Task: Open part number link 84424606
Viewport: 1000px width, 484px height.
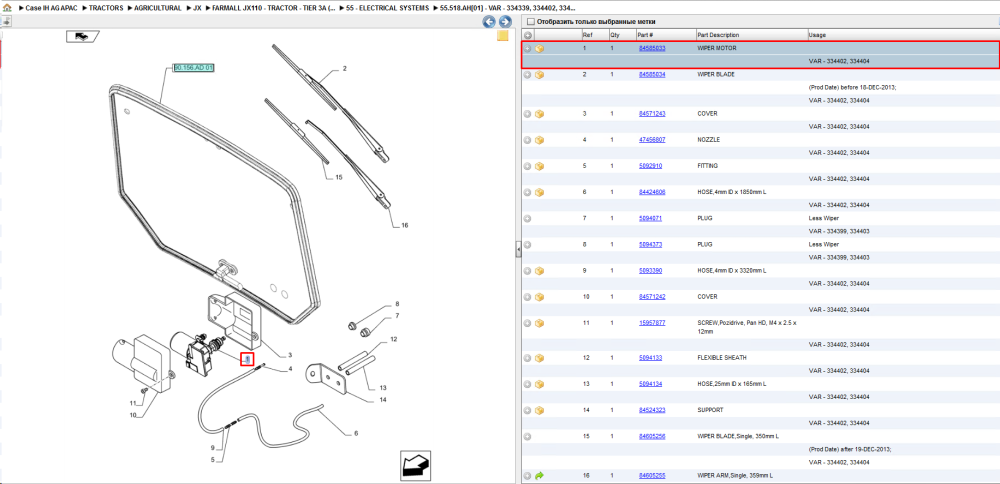Action: point(652,193)
